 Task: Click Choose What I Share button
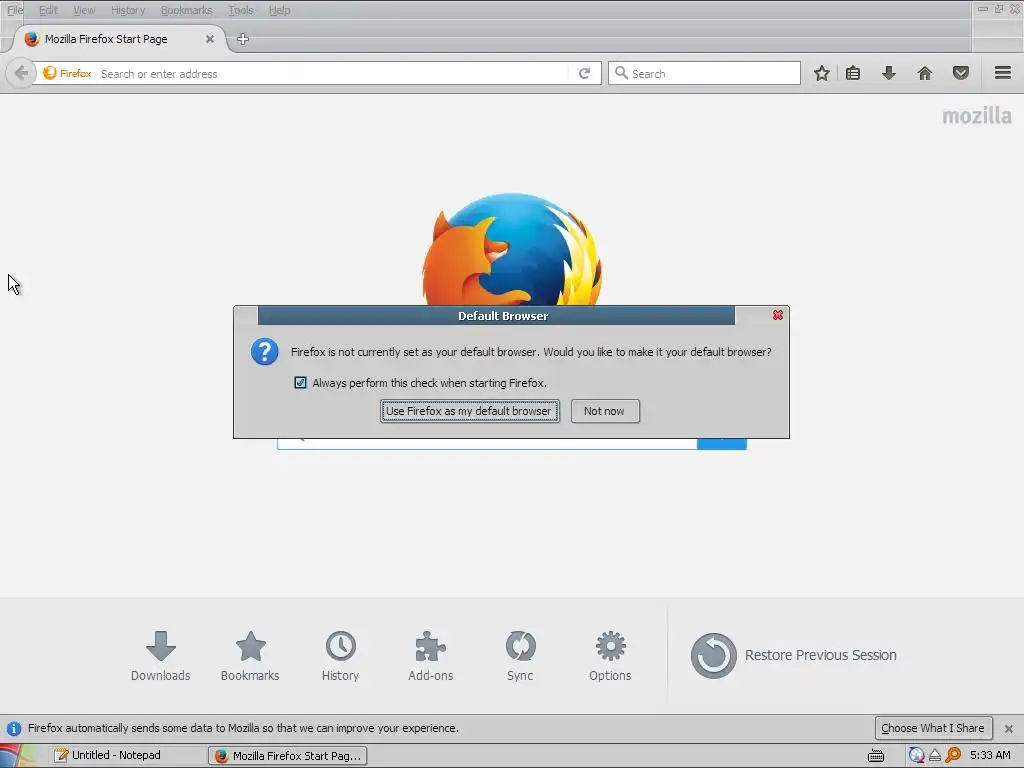click(x=933, y=728)
